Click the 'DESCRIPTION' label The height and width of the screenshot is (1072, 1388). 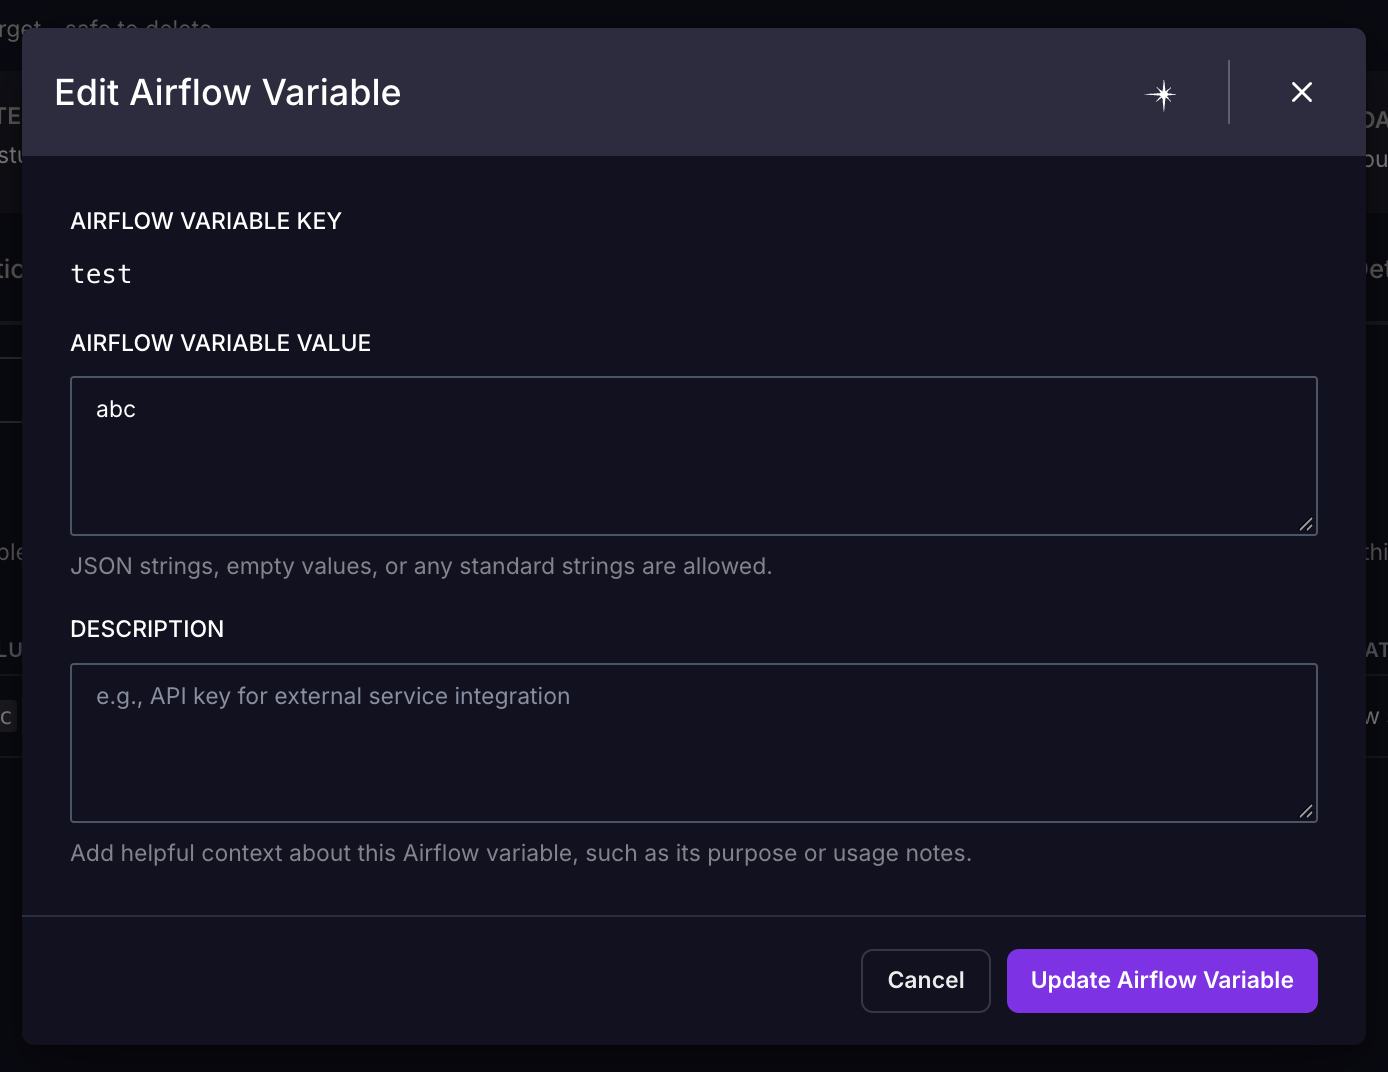click(147, 629)
